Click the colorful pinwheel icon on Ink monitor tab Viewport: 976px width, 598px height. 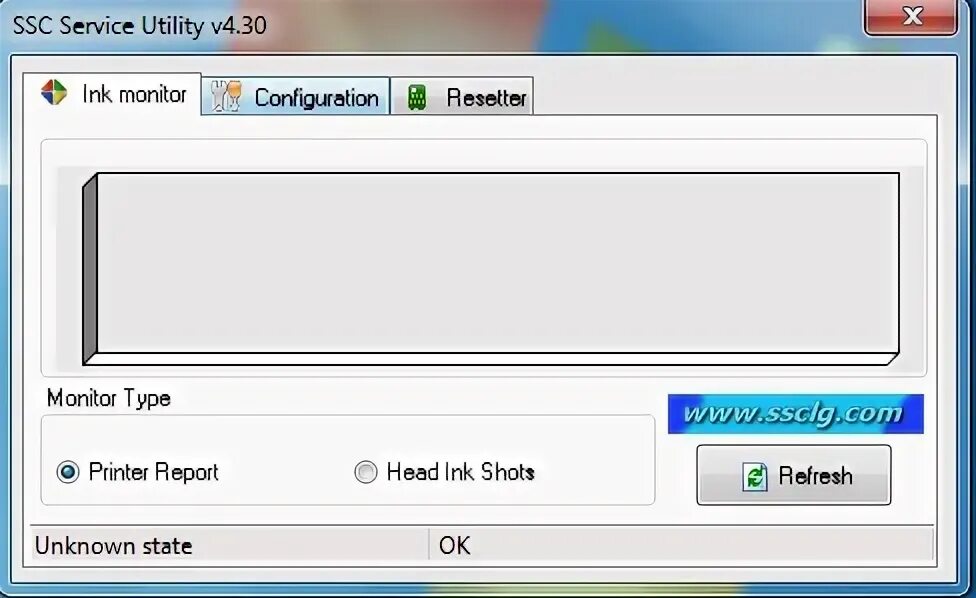point(55,93)
